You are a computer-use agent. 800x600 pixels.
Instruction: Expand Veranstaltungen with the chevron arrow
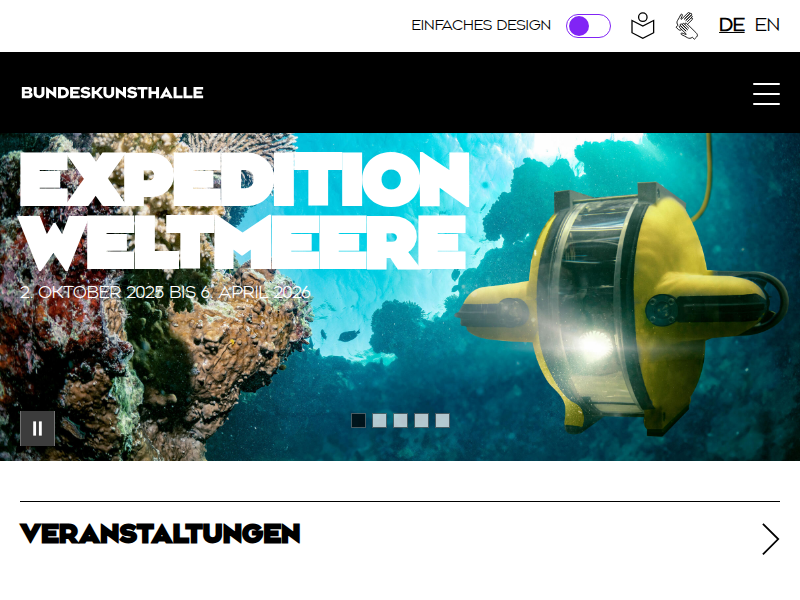(770, 539)
